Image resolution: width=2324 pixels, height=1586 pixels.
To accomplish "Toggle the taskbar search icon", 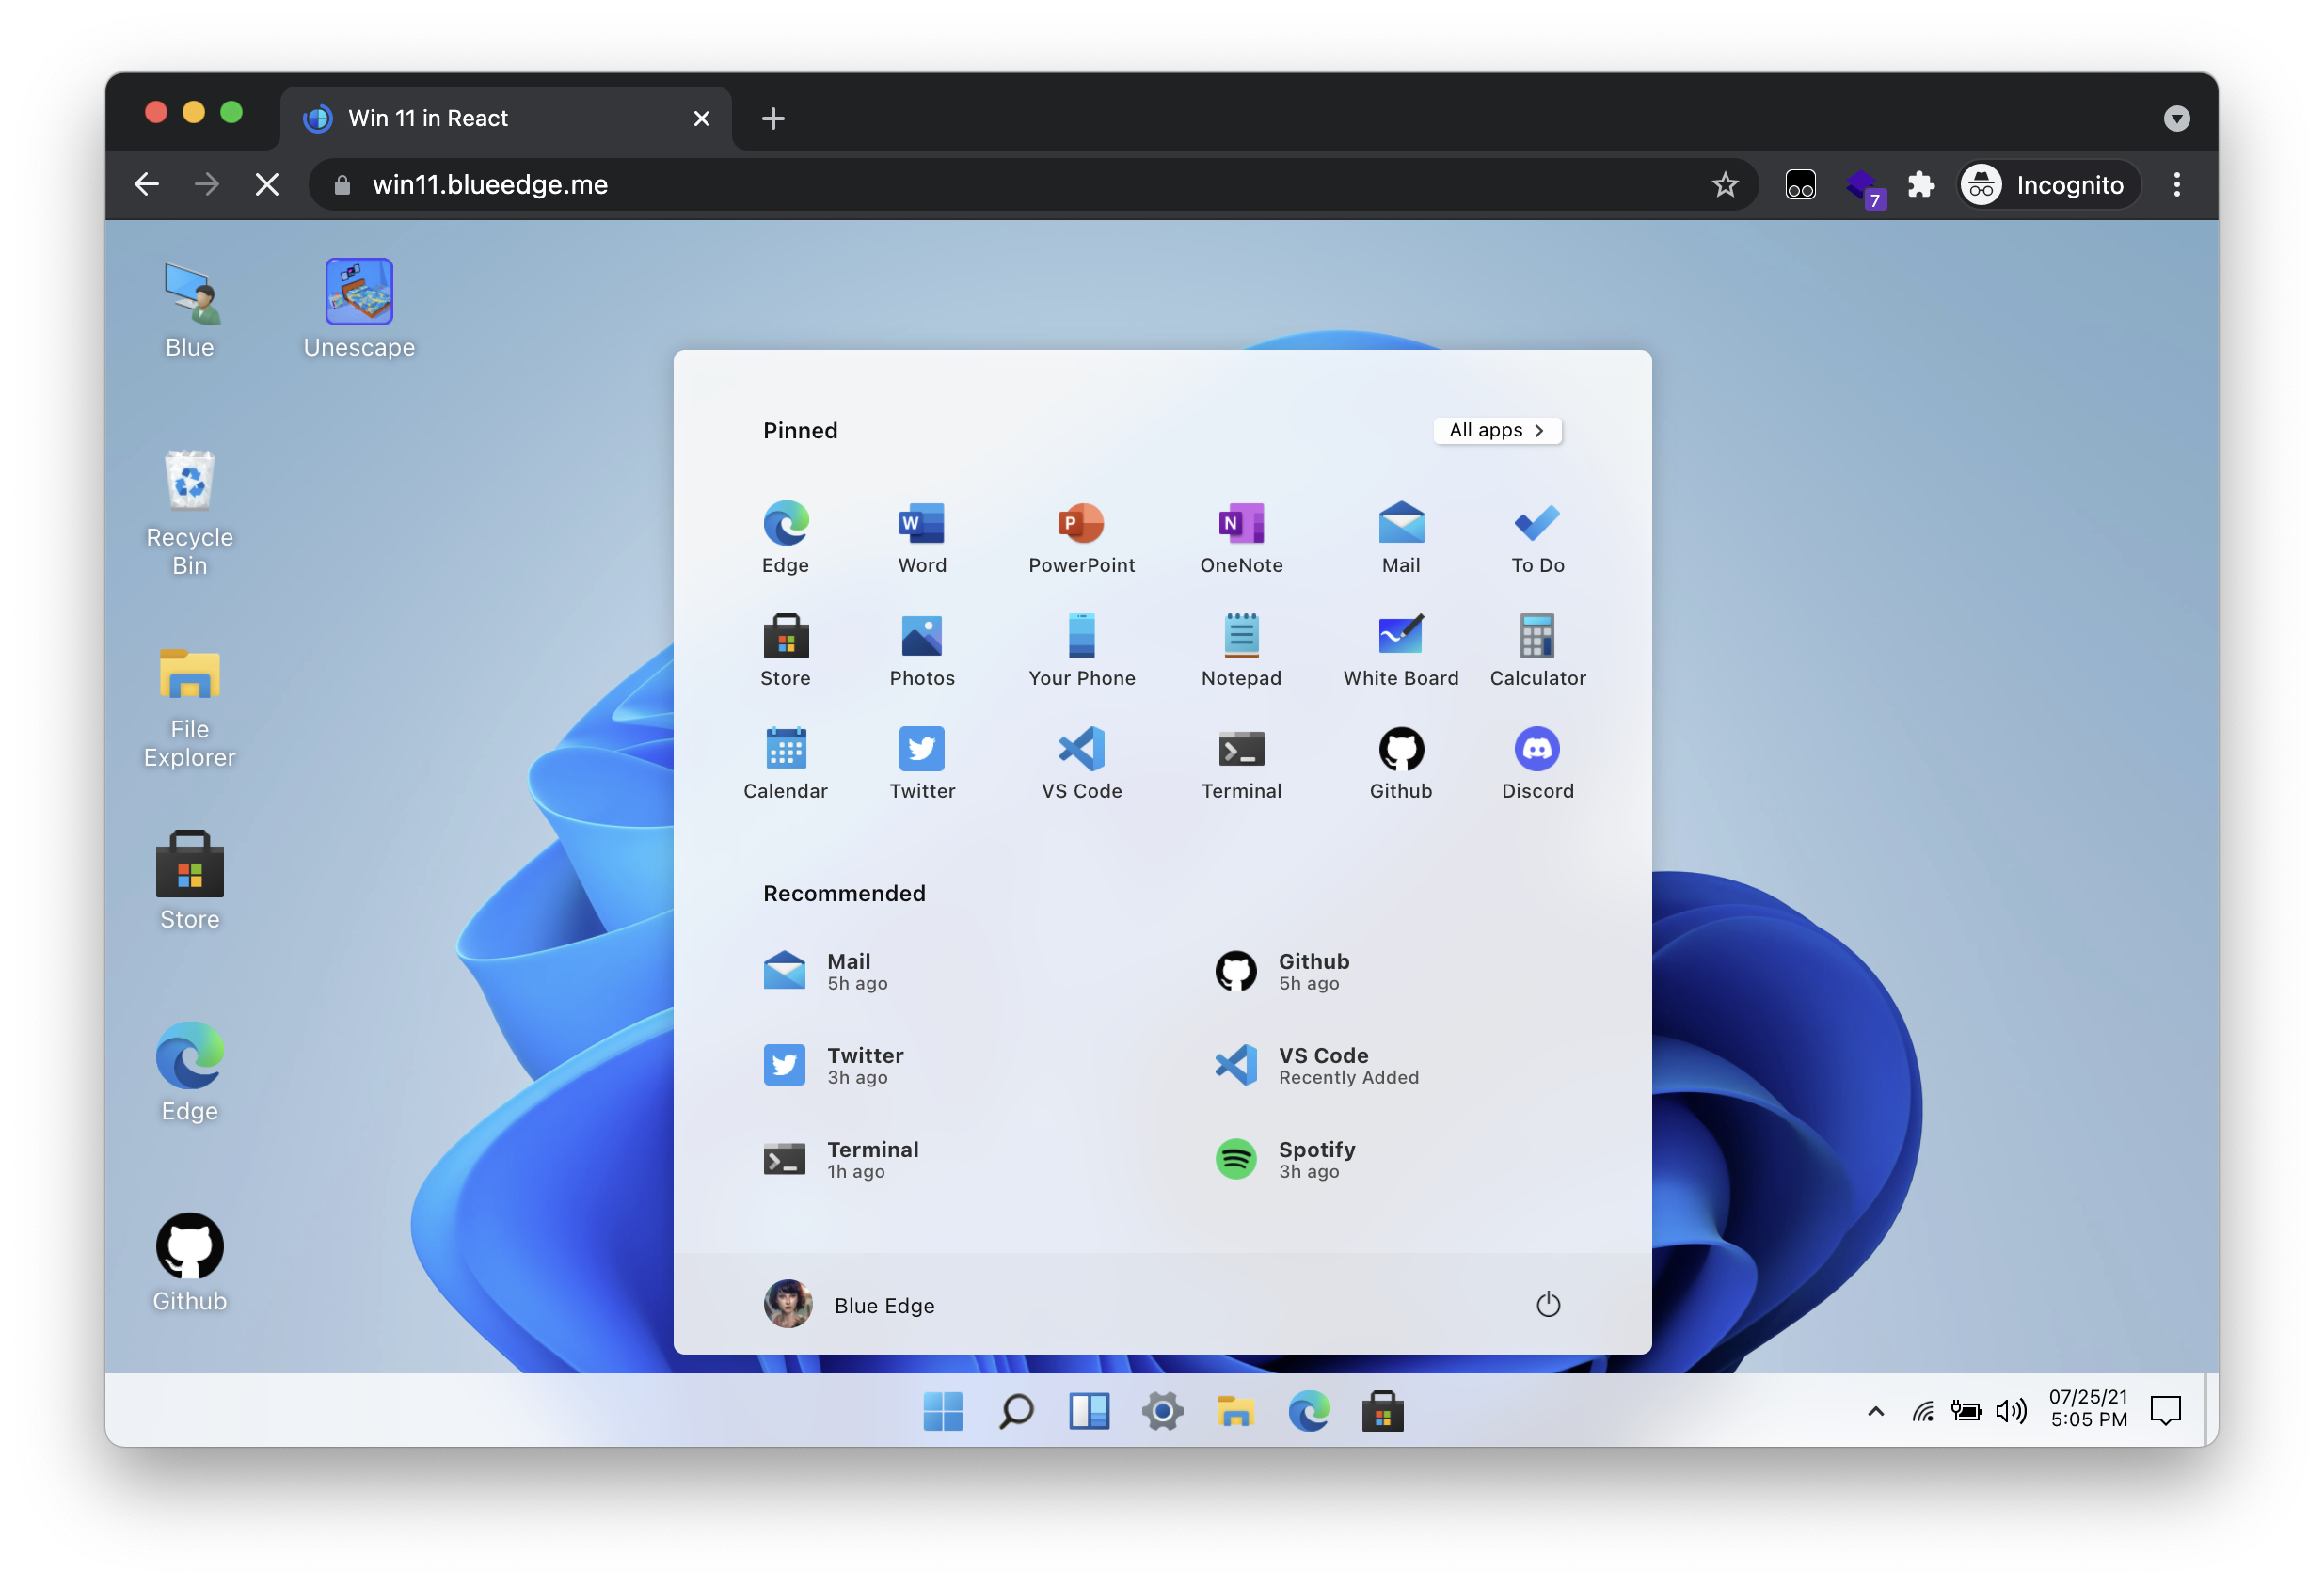I will (1016, 1412).
